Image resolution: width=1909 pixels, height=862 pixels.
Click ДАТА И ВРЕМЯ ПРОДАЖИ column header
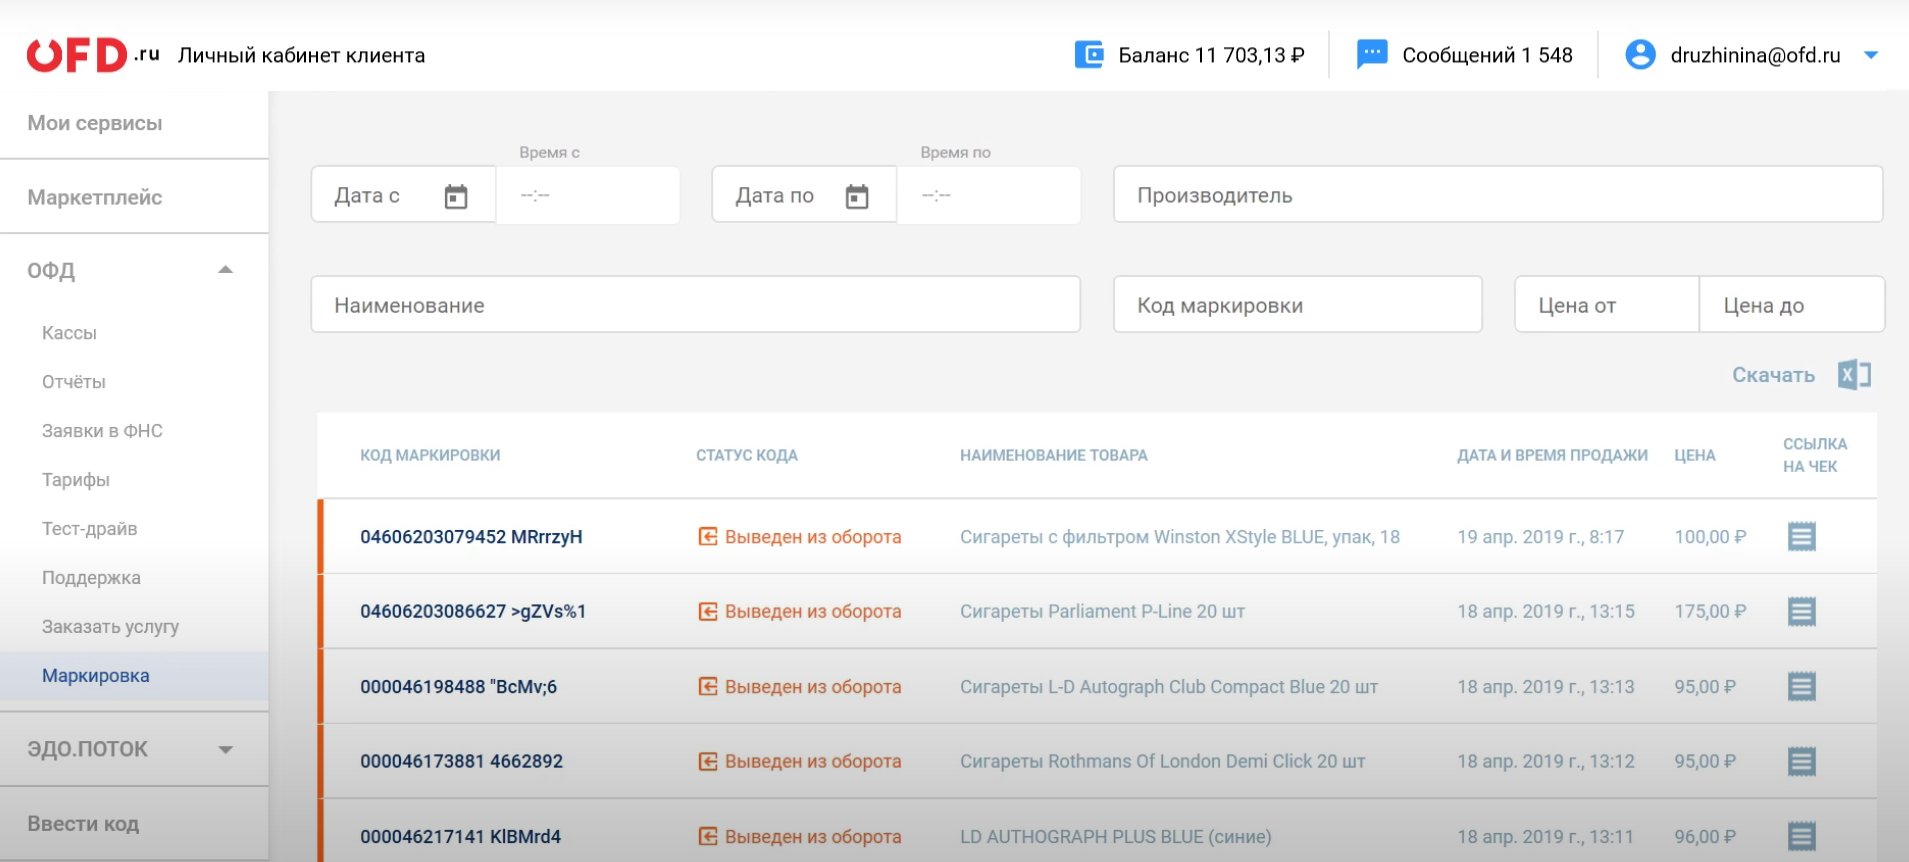[x=1552, y=455]
